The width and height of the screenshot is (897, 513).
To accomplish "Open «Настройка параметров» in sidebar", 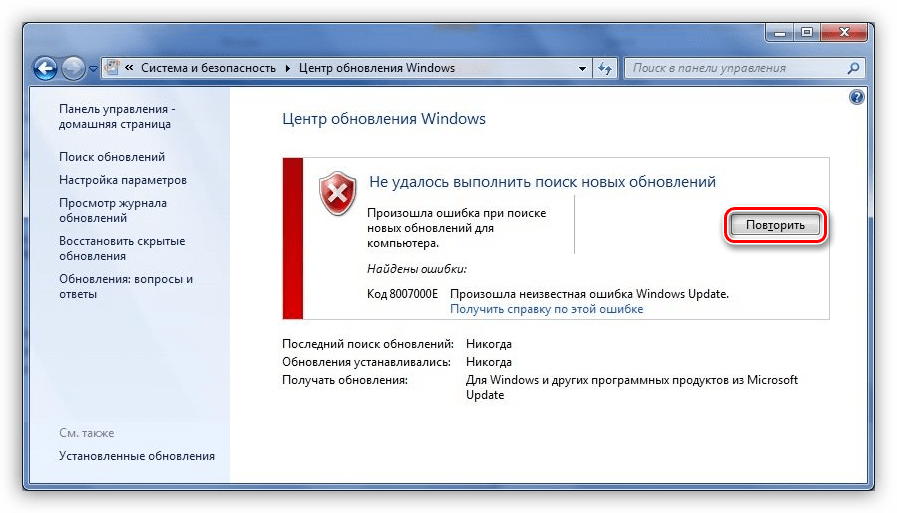I will pyautogui.click(x=122, y=180).
